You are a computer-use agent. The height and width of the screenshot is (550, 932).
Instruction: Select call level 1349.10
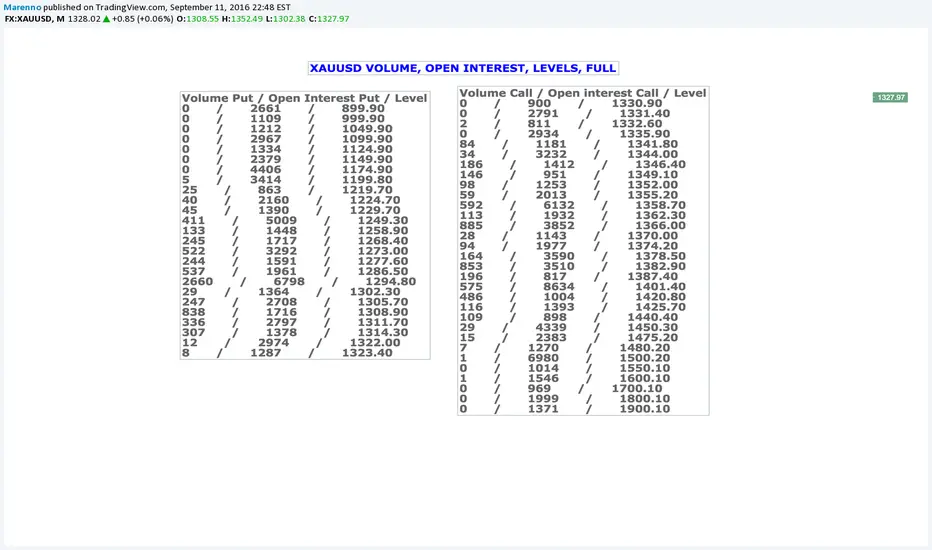(x=653, y=175)
